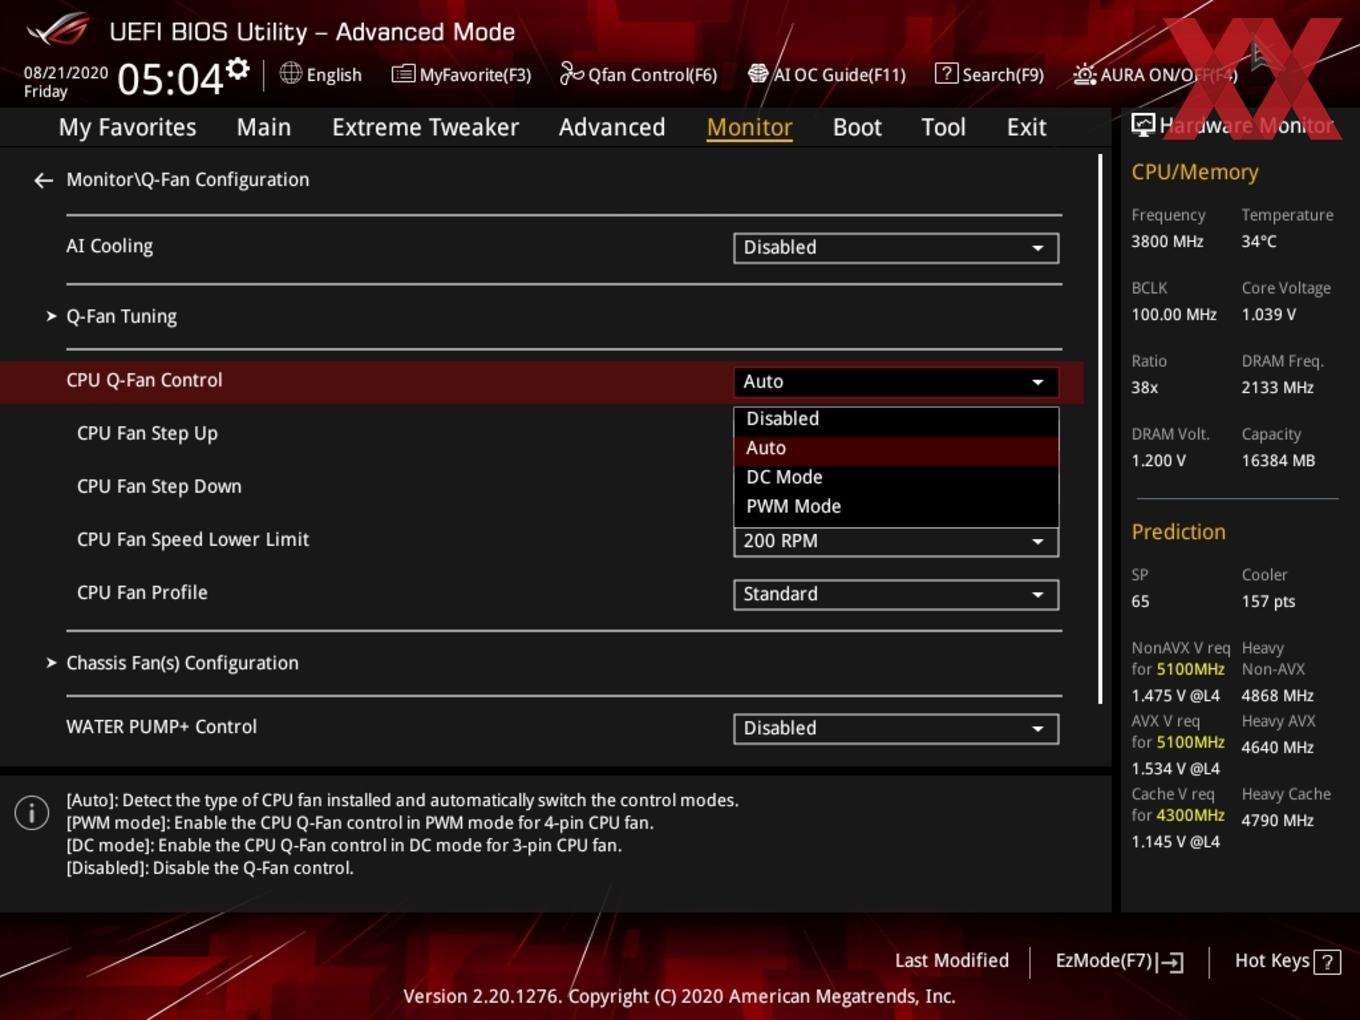Click the 08/21/2020 date
The image size is (1360, 1020).
coord(66,73)
